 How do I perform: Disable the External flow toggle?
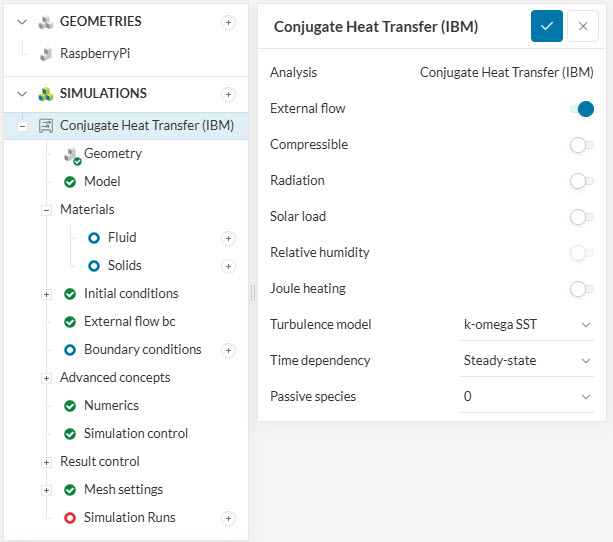coord(582,109)
